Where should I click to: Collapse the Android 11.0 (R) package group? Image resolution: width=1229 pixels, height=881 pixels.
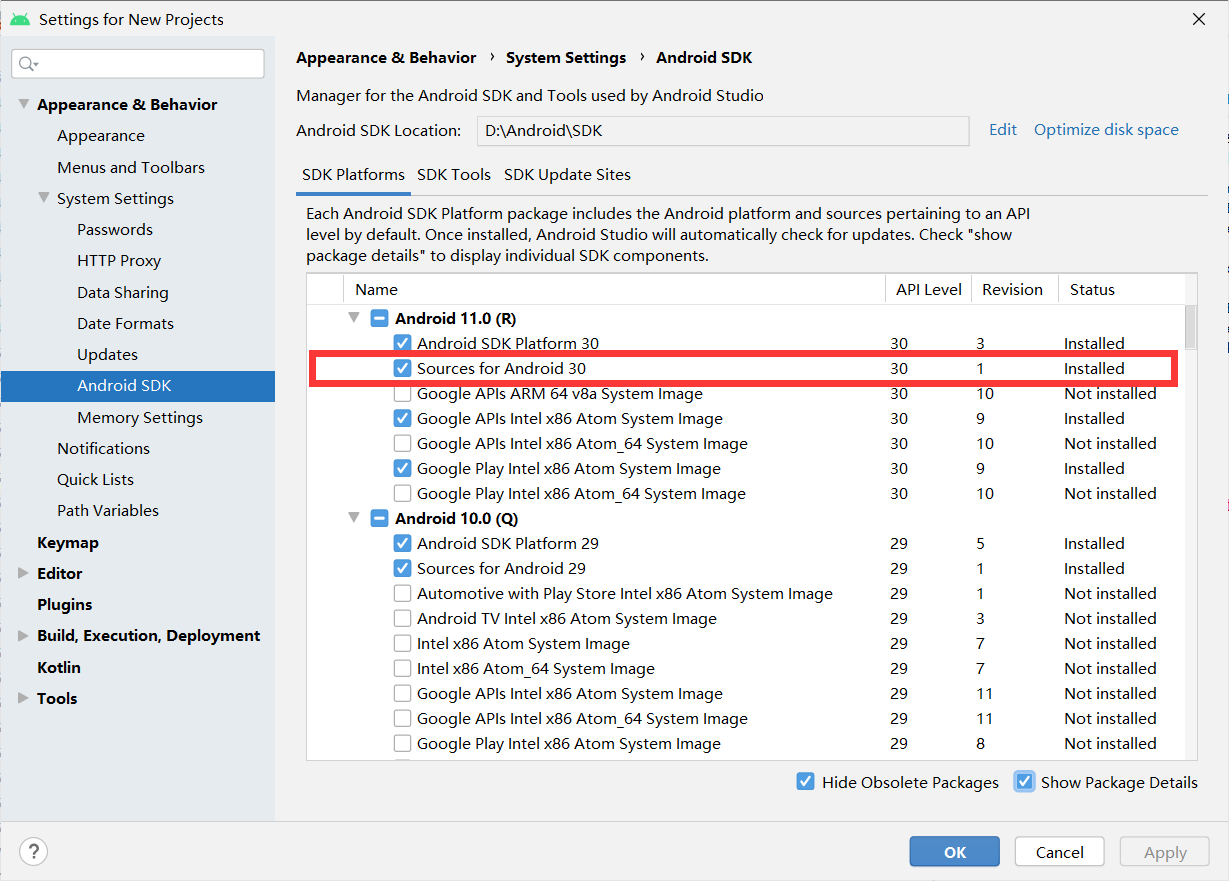[x=353, y=318]
